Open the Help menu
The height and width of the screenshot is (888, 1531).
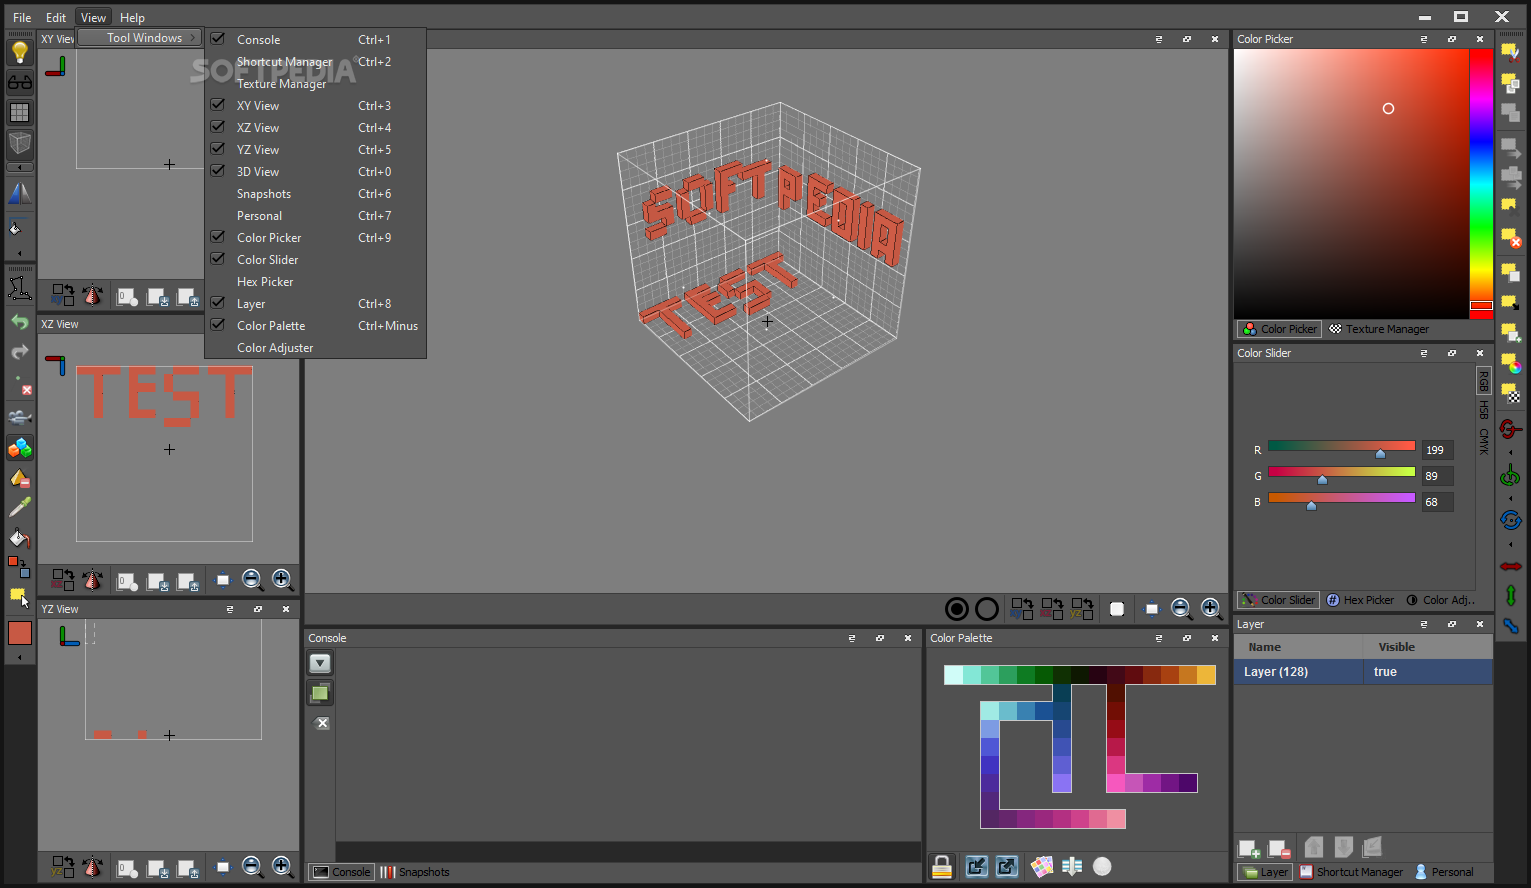coord(132,17)
